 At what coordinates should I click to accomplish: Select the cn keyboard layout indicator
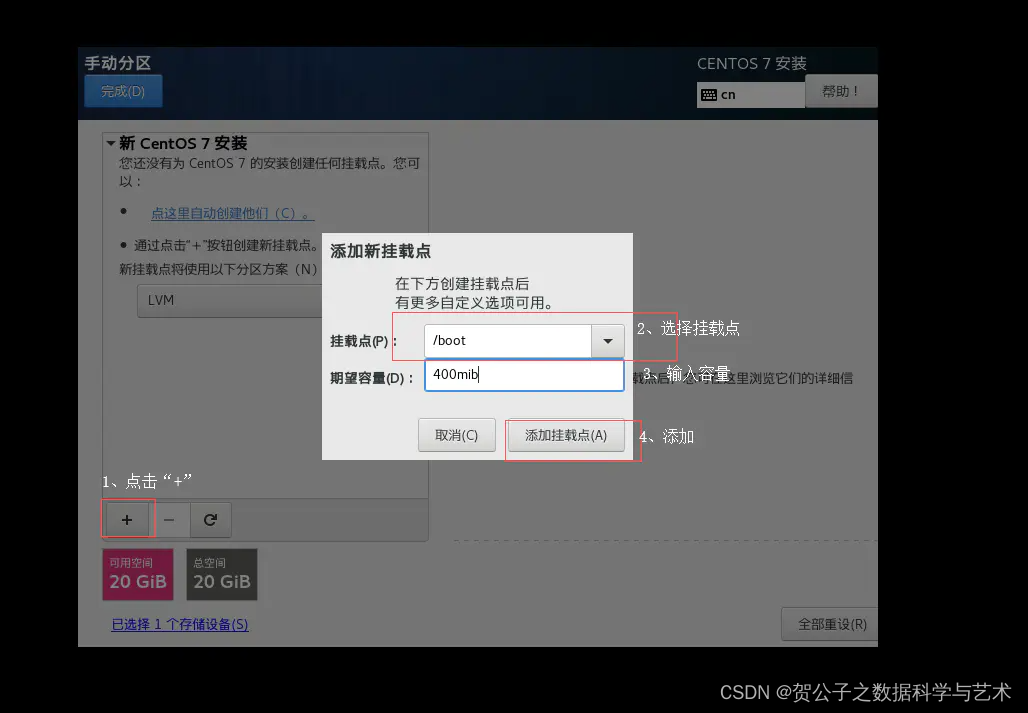pos(751,95)
